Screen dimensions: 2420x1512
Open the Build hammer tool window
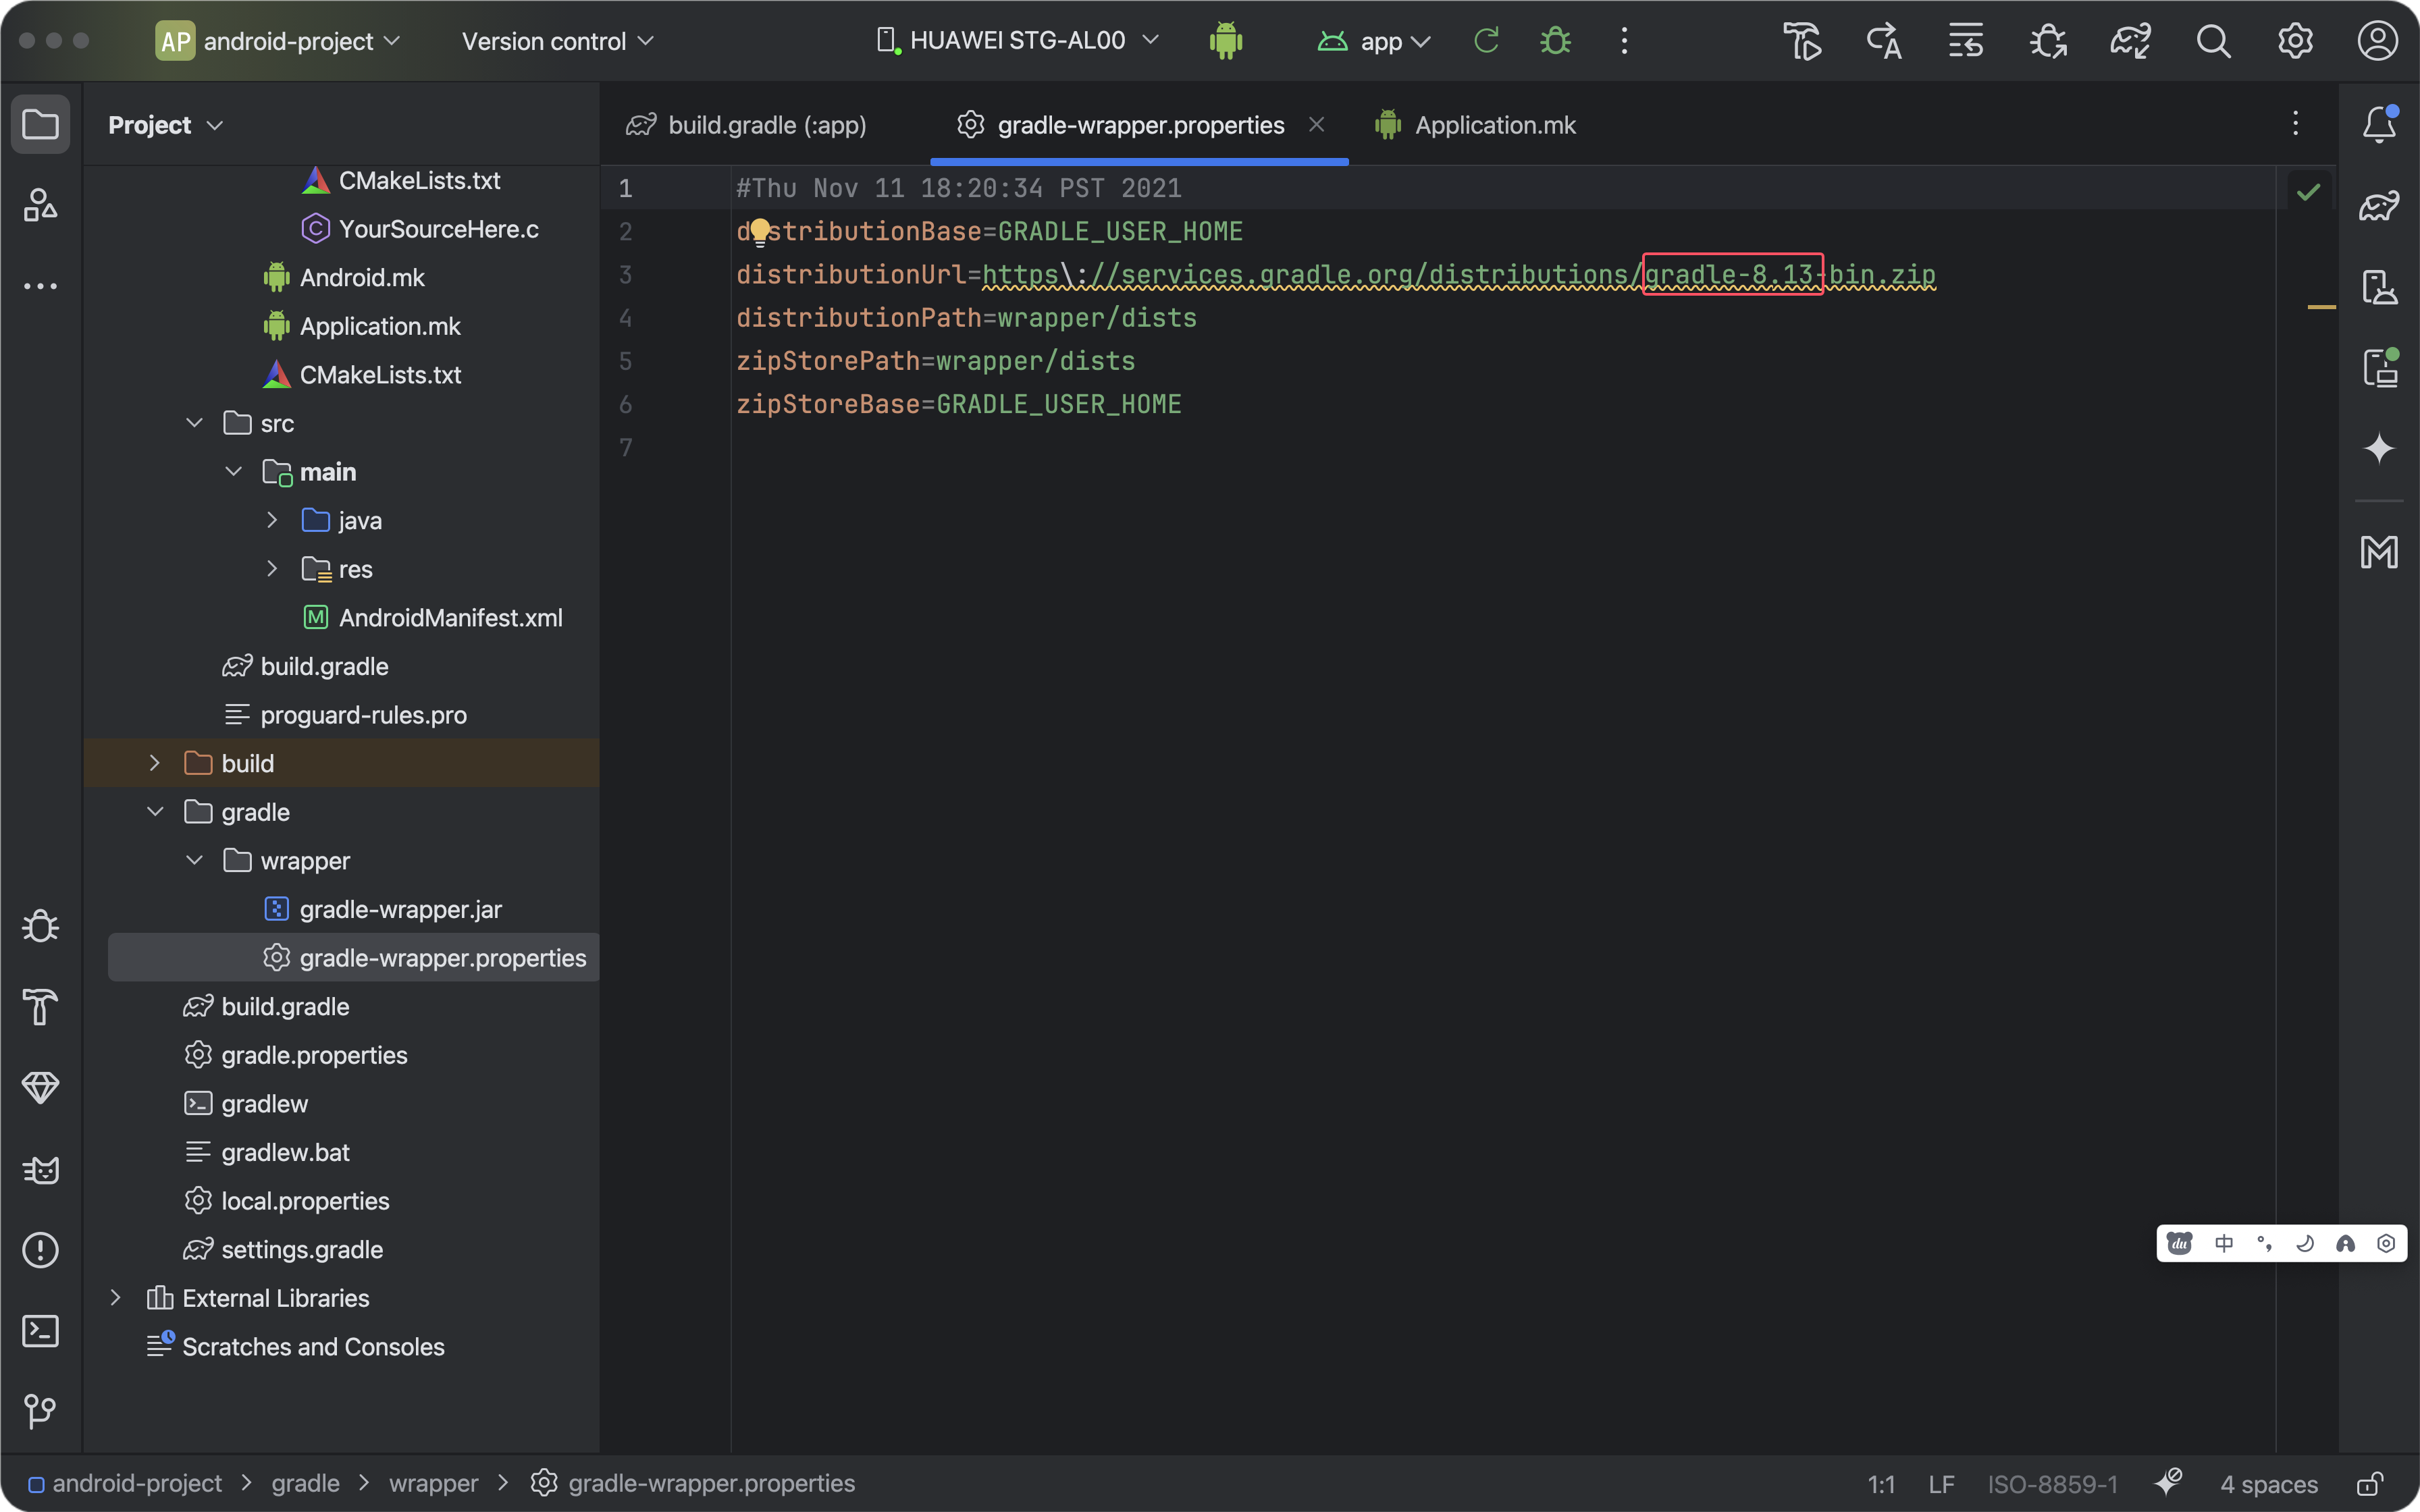40,1007
